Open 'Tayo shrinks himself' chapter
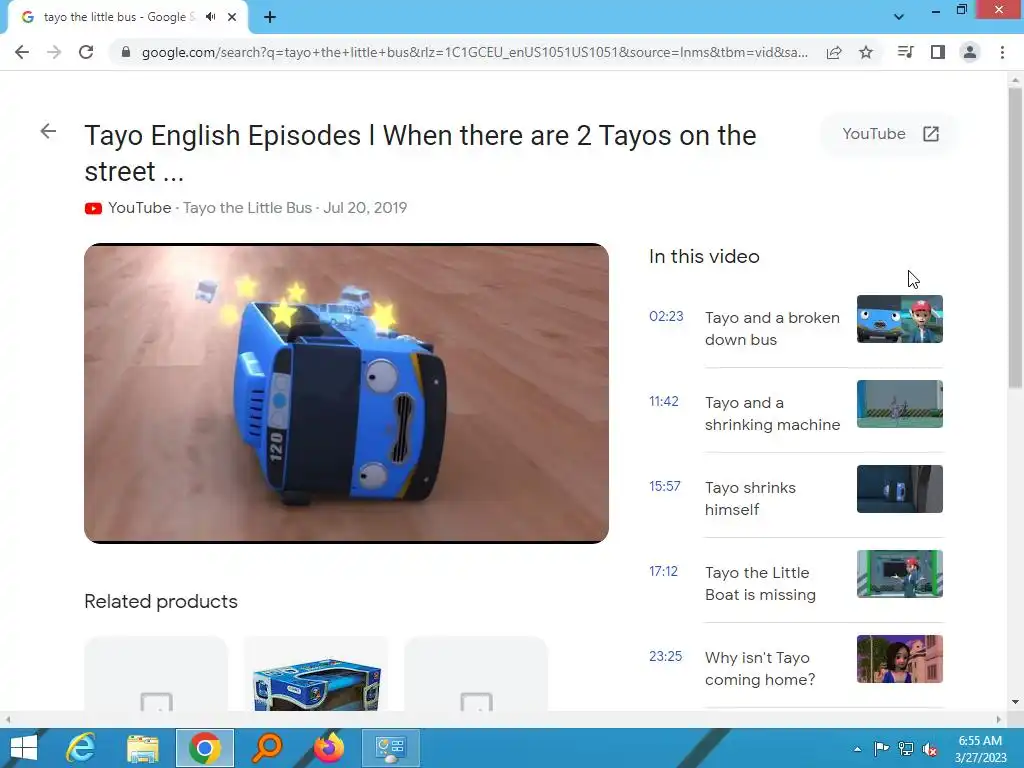Image resolution: width=1024 pixels, height=768 pixels. coord(750,498)
